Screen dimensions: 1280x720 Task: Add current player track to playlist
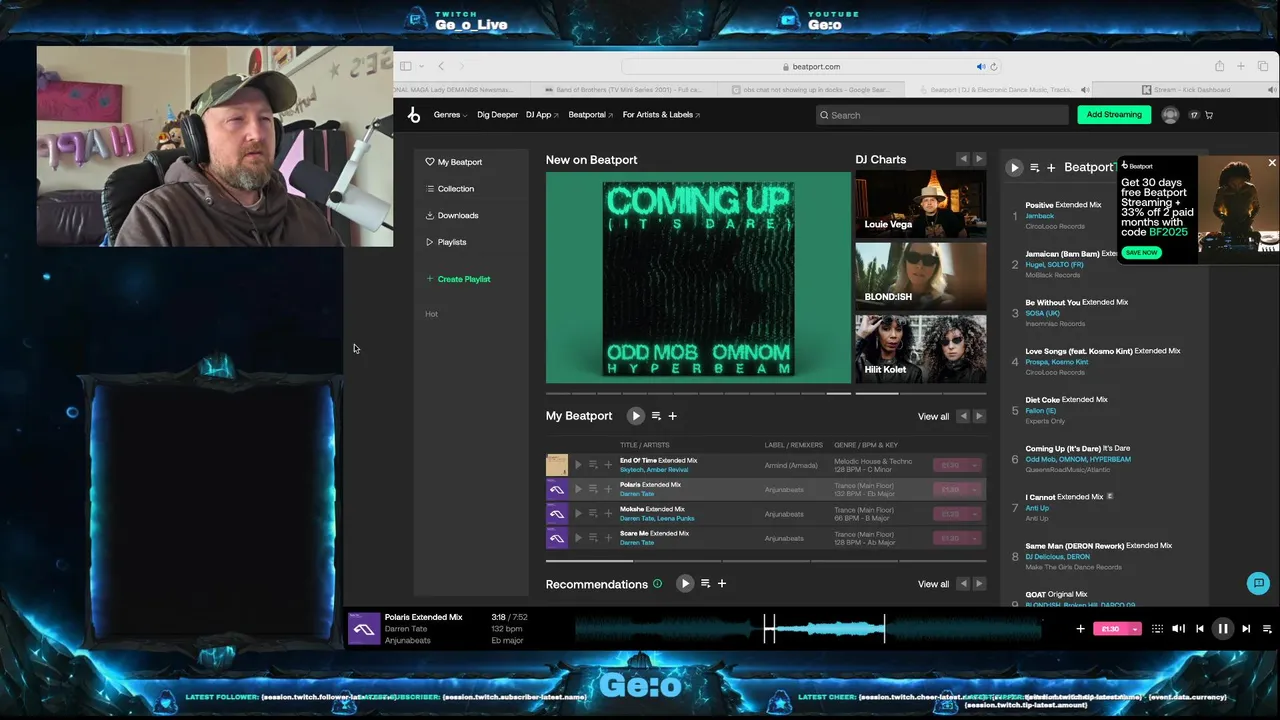pos(1080,629)
